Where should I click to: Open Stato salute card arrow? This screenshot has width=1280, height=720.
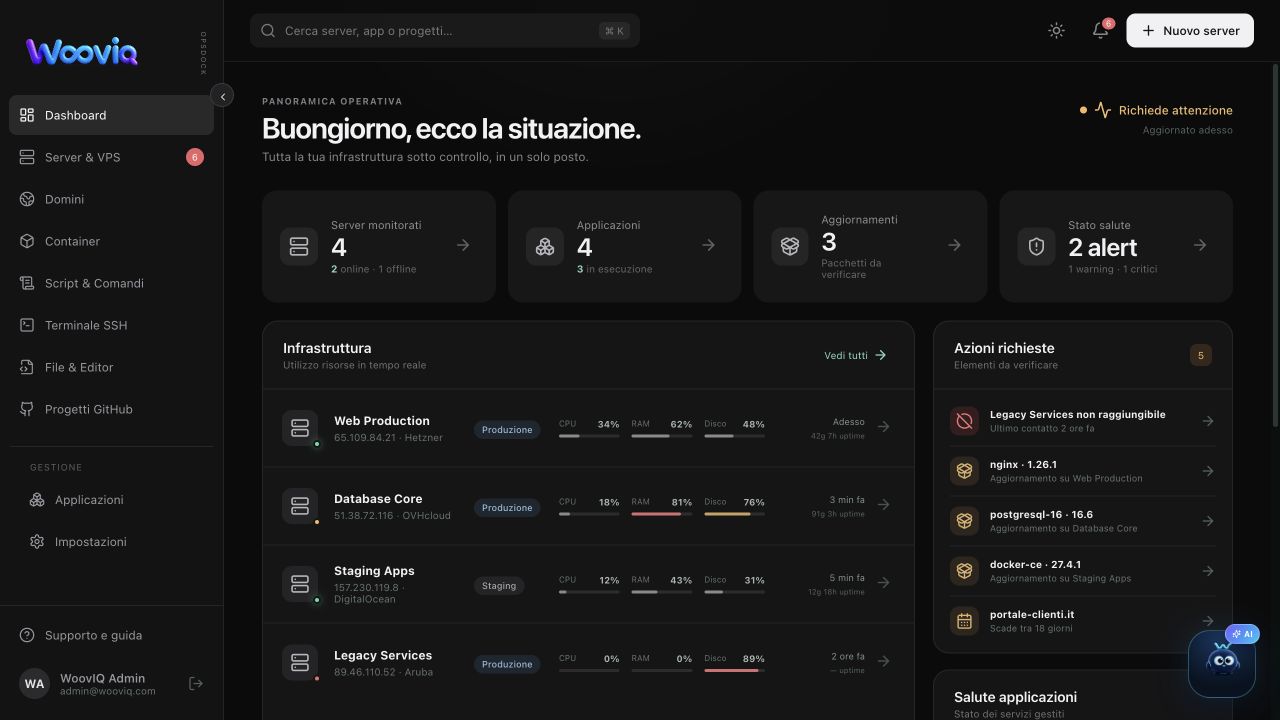tap(1199, 245)
